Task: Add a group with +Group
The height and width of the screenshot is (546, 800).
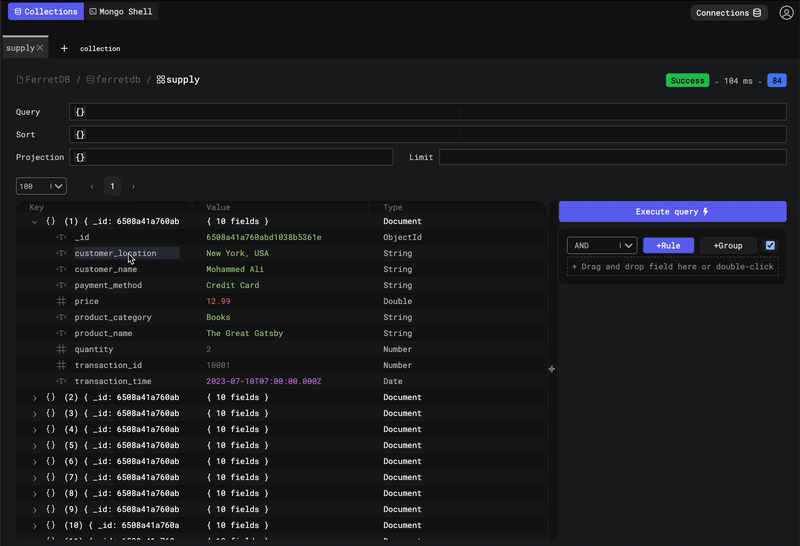Action: (x=728, y=245)
